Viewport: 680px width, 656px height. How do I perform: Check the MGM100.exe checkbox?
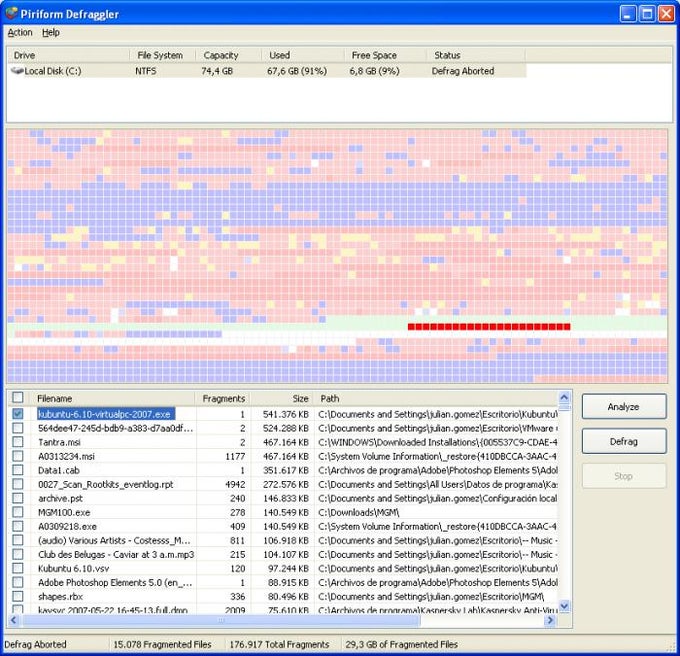point(18,512)
